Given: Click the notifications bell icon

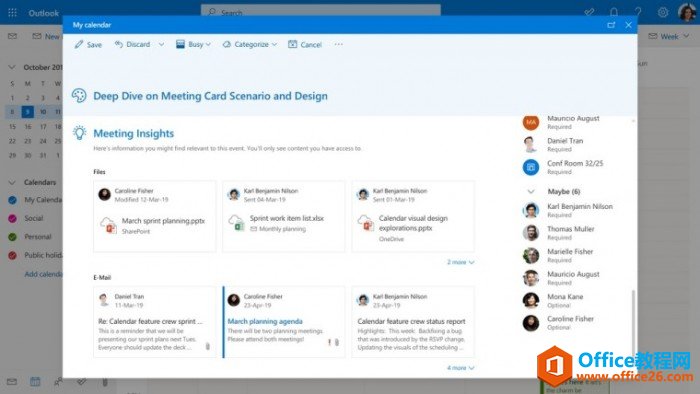Looking at the screenshot, I should (614, 12).
